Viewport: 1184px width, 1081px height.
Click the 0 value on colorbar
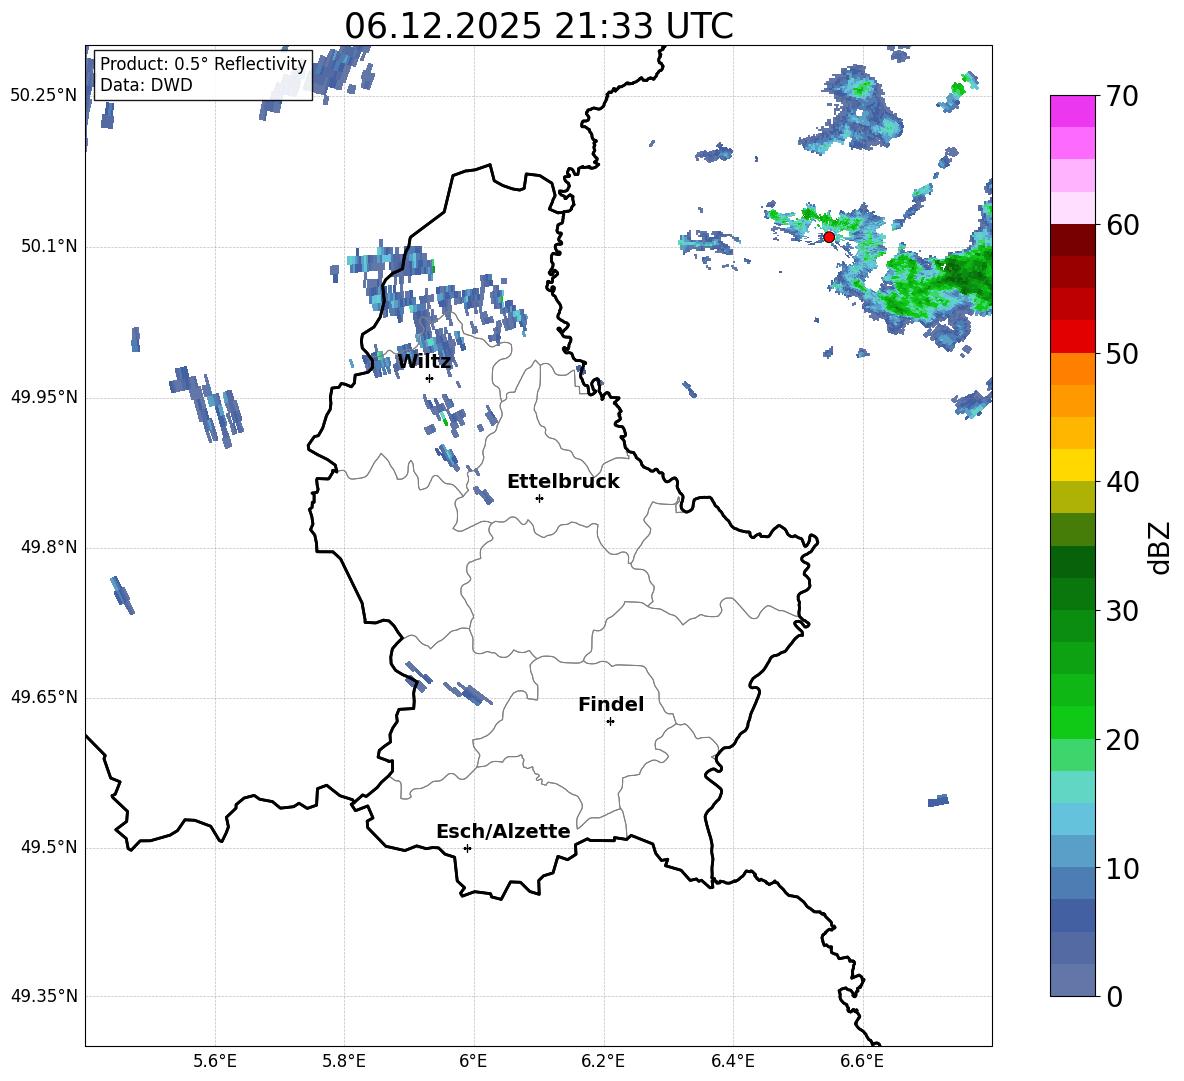1115,997
